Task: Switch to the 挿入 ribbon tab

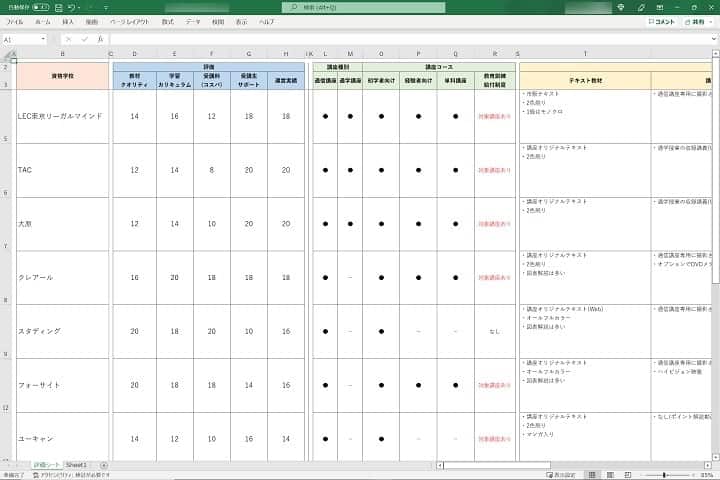Action: coord(68,22)
